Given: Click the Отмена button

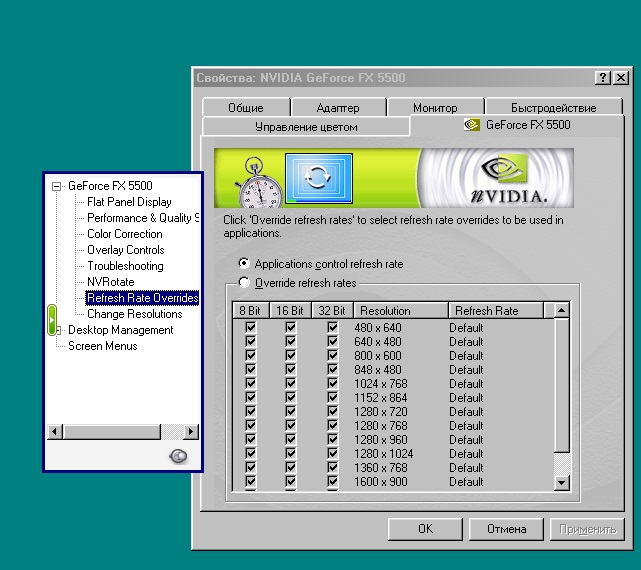Looking at the screenshot, I should (x=506, y=529).
